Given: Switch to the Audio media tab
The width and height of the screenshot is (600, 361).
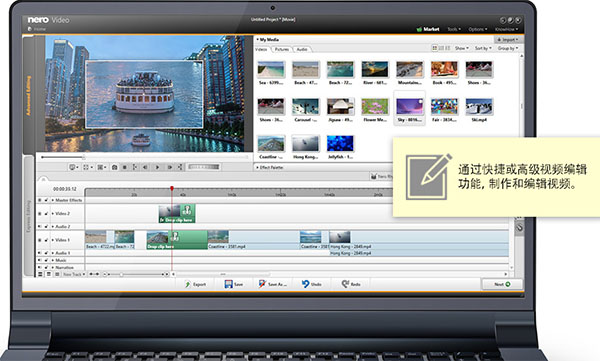Looking at the screenshot, I should click(302, 49).
